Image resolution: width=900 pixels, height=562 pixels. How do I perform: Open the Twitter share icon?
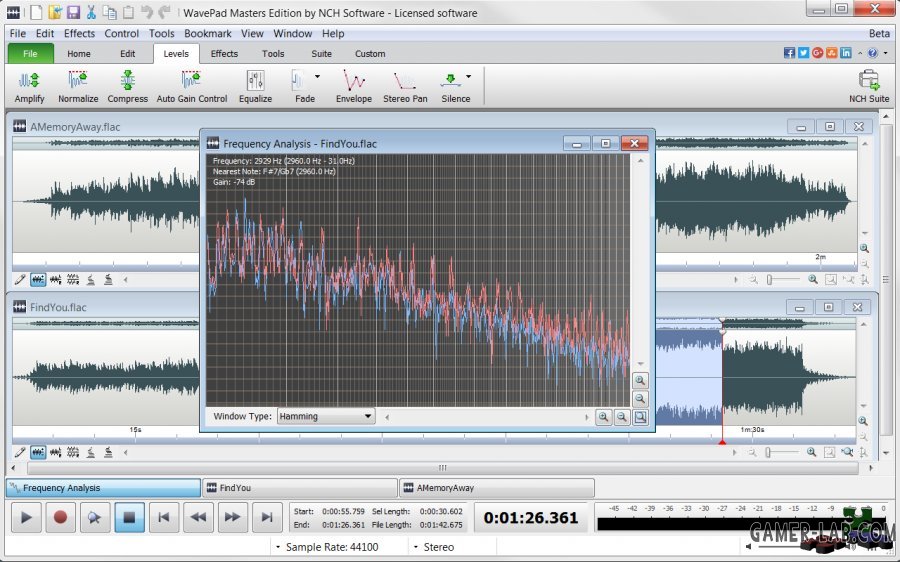[x=803, y=53]
